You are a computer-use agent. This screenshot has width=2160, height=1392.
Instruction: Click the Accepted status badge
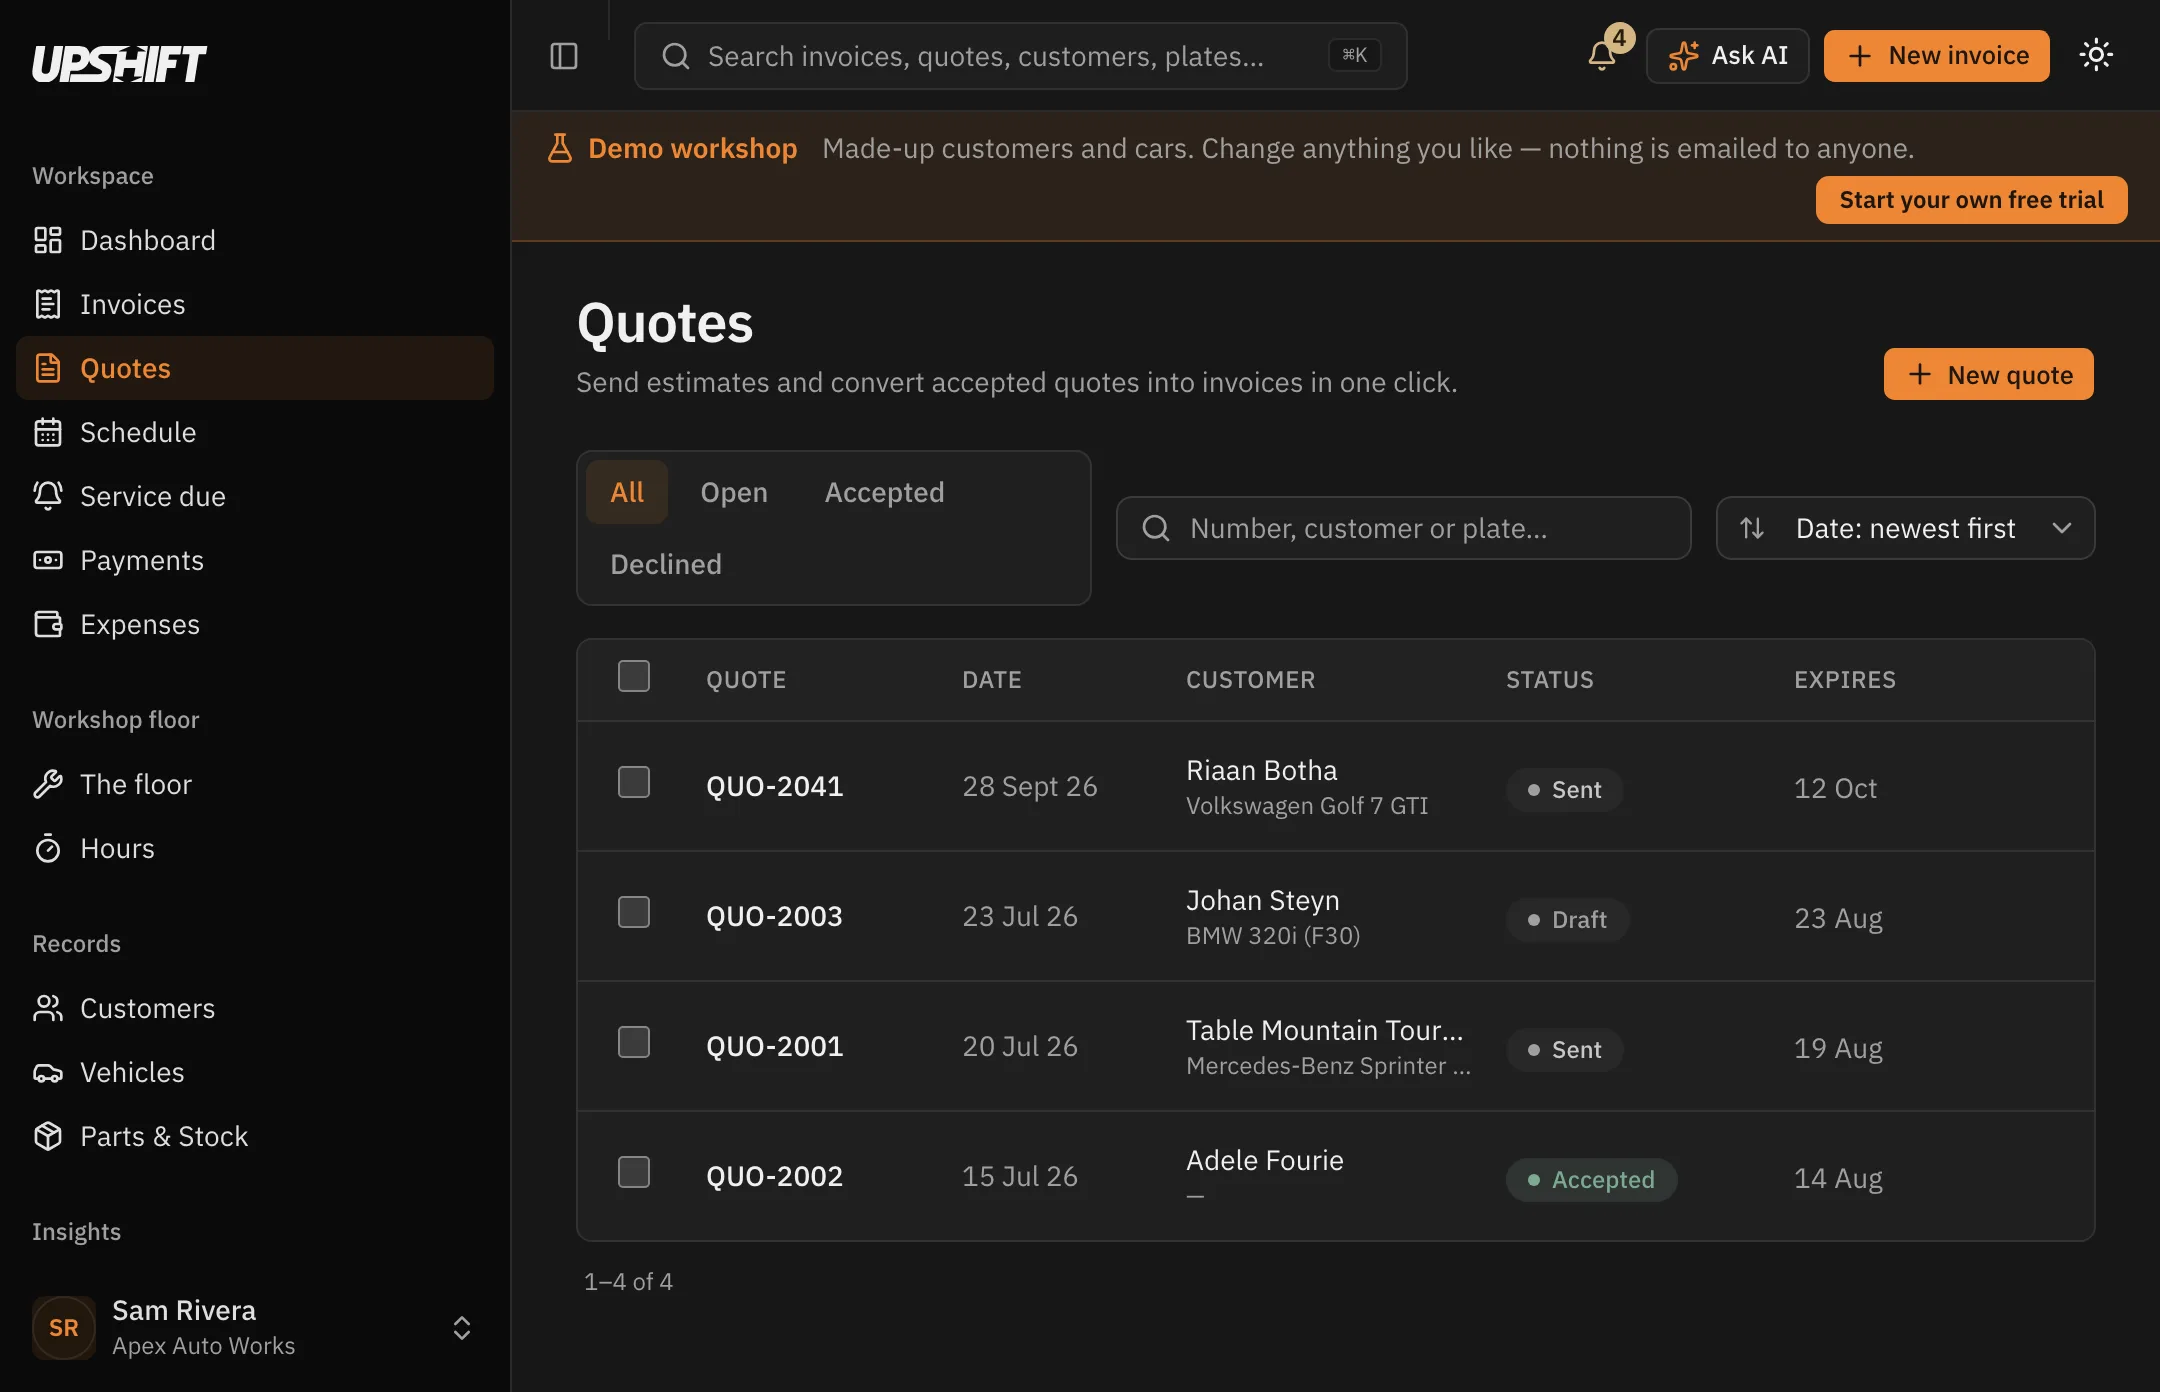(1591, 1180)
